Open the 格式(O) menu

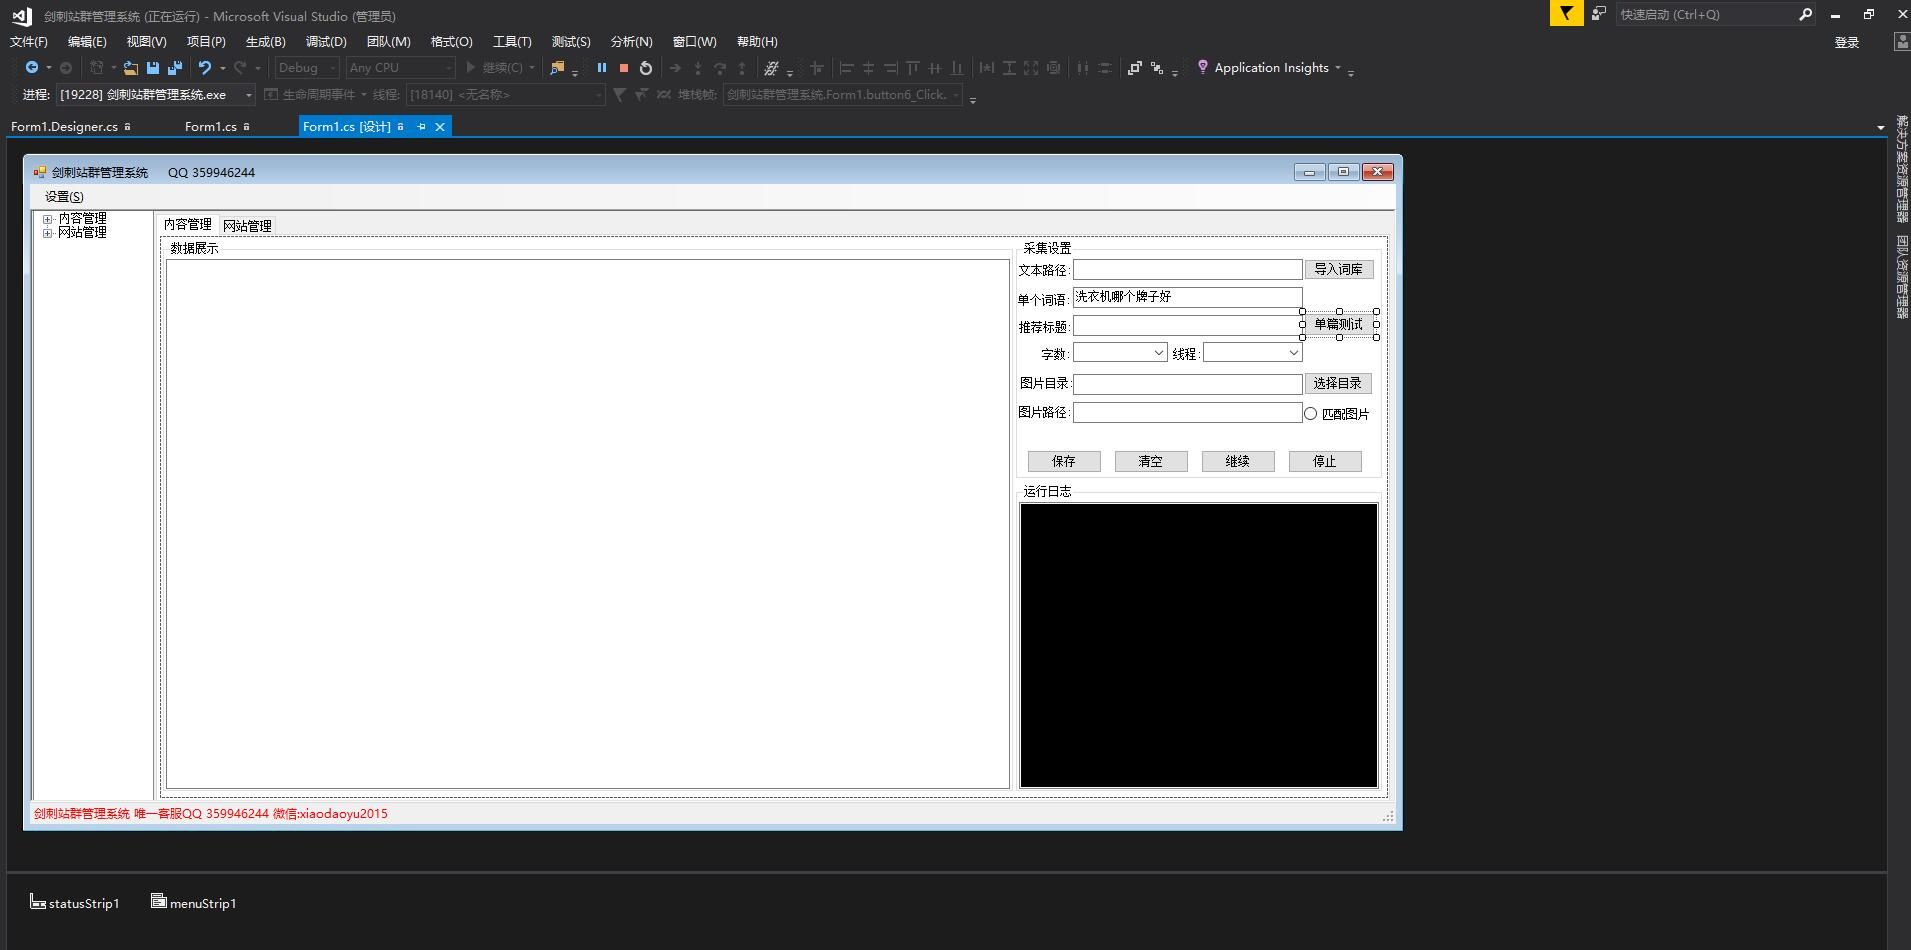pos(451,41)
